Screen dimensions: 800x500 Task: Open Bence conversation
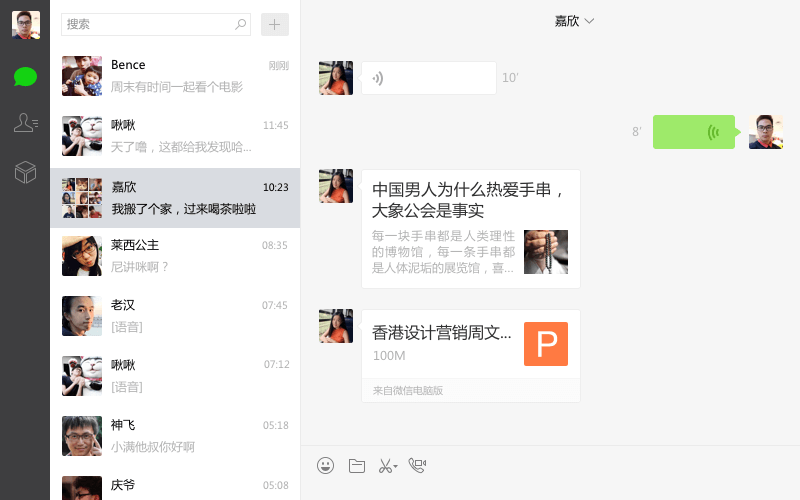click(175, 76)
